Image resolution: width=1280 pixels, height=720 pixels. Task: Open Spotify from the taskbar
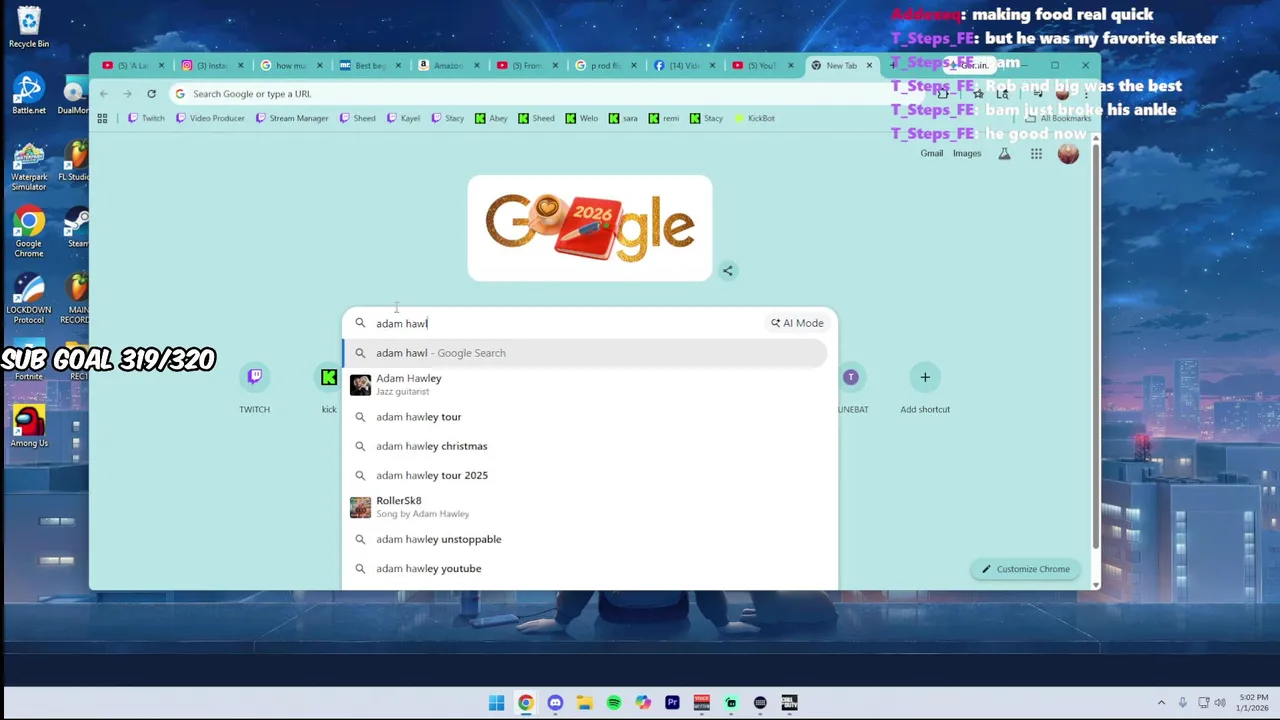[x=614, y=703]
